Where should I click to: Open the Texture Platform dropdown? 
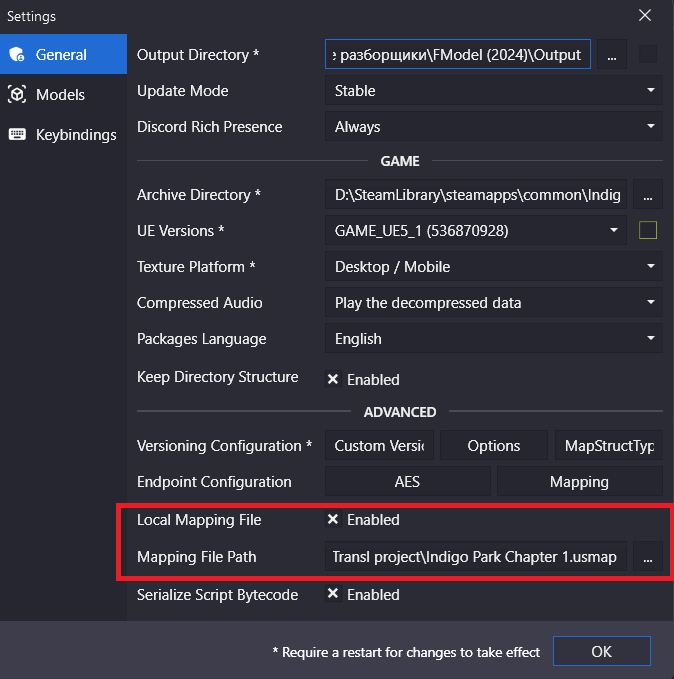(493, 267)
